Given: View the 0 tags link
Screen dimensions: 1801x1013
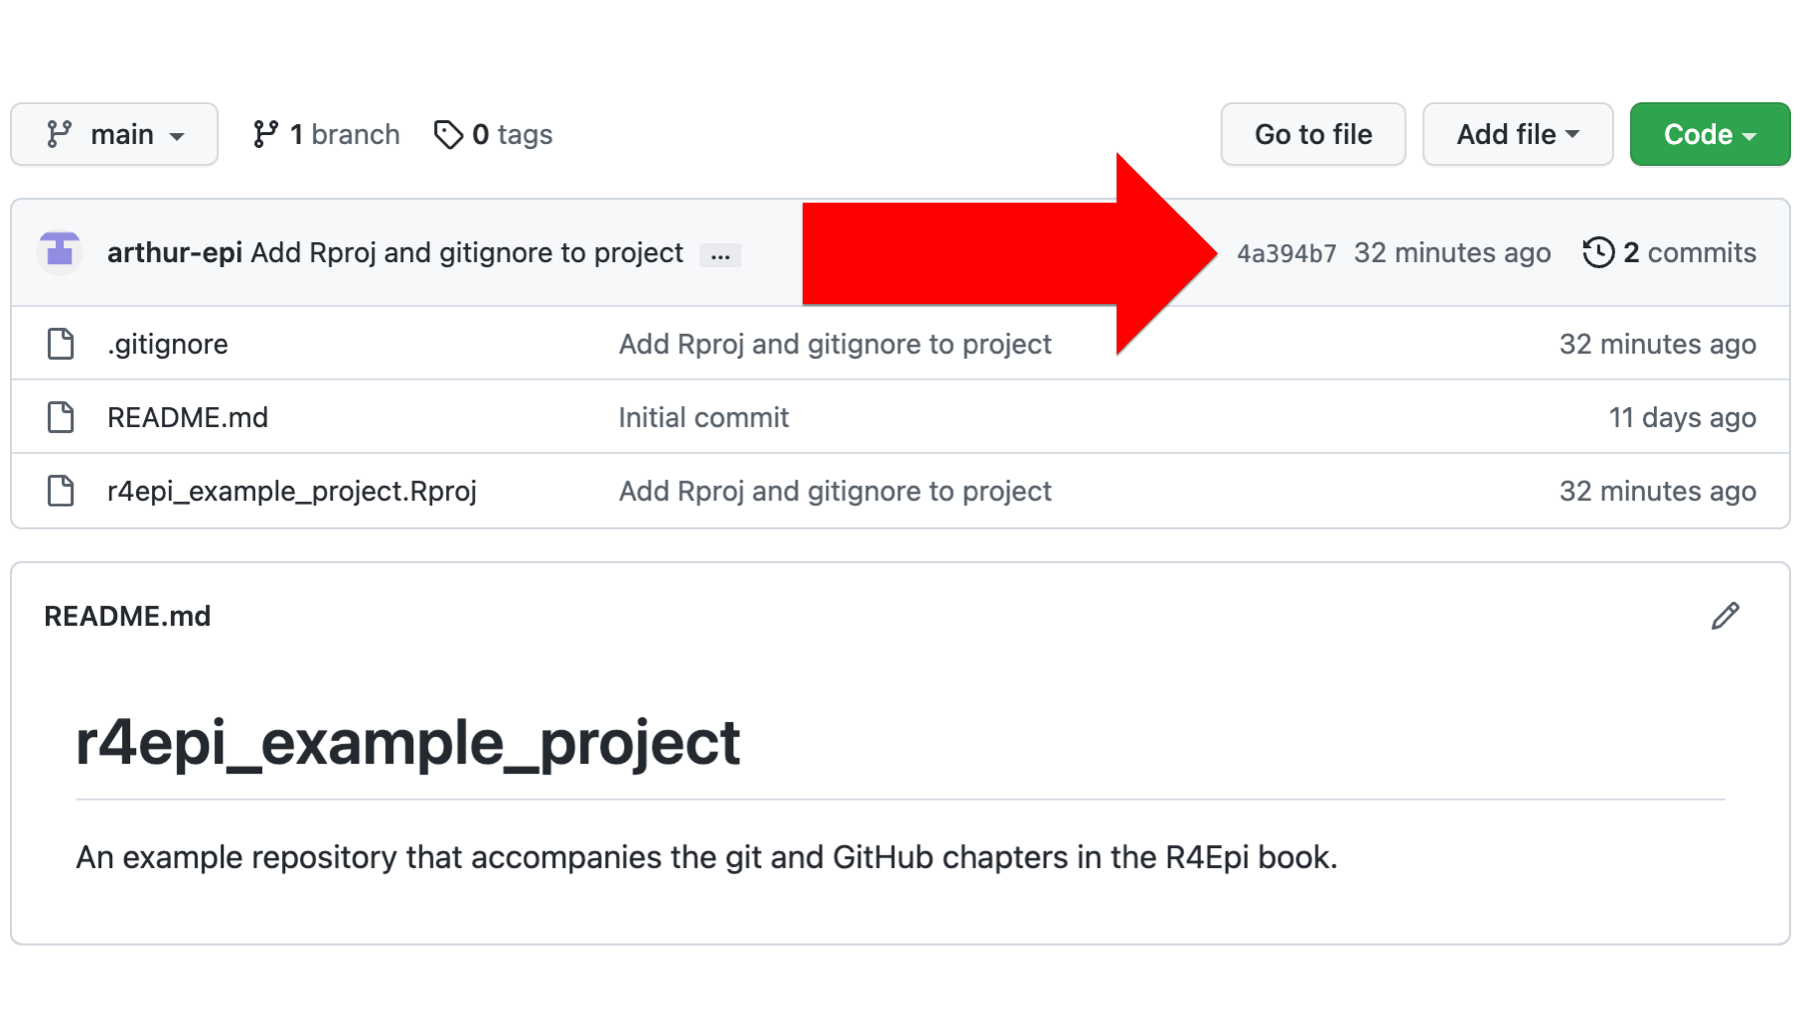Looking at the screenshot, I should pyautogui.click(x=493, y=134).
